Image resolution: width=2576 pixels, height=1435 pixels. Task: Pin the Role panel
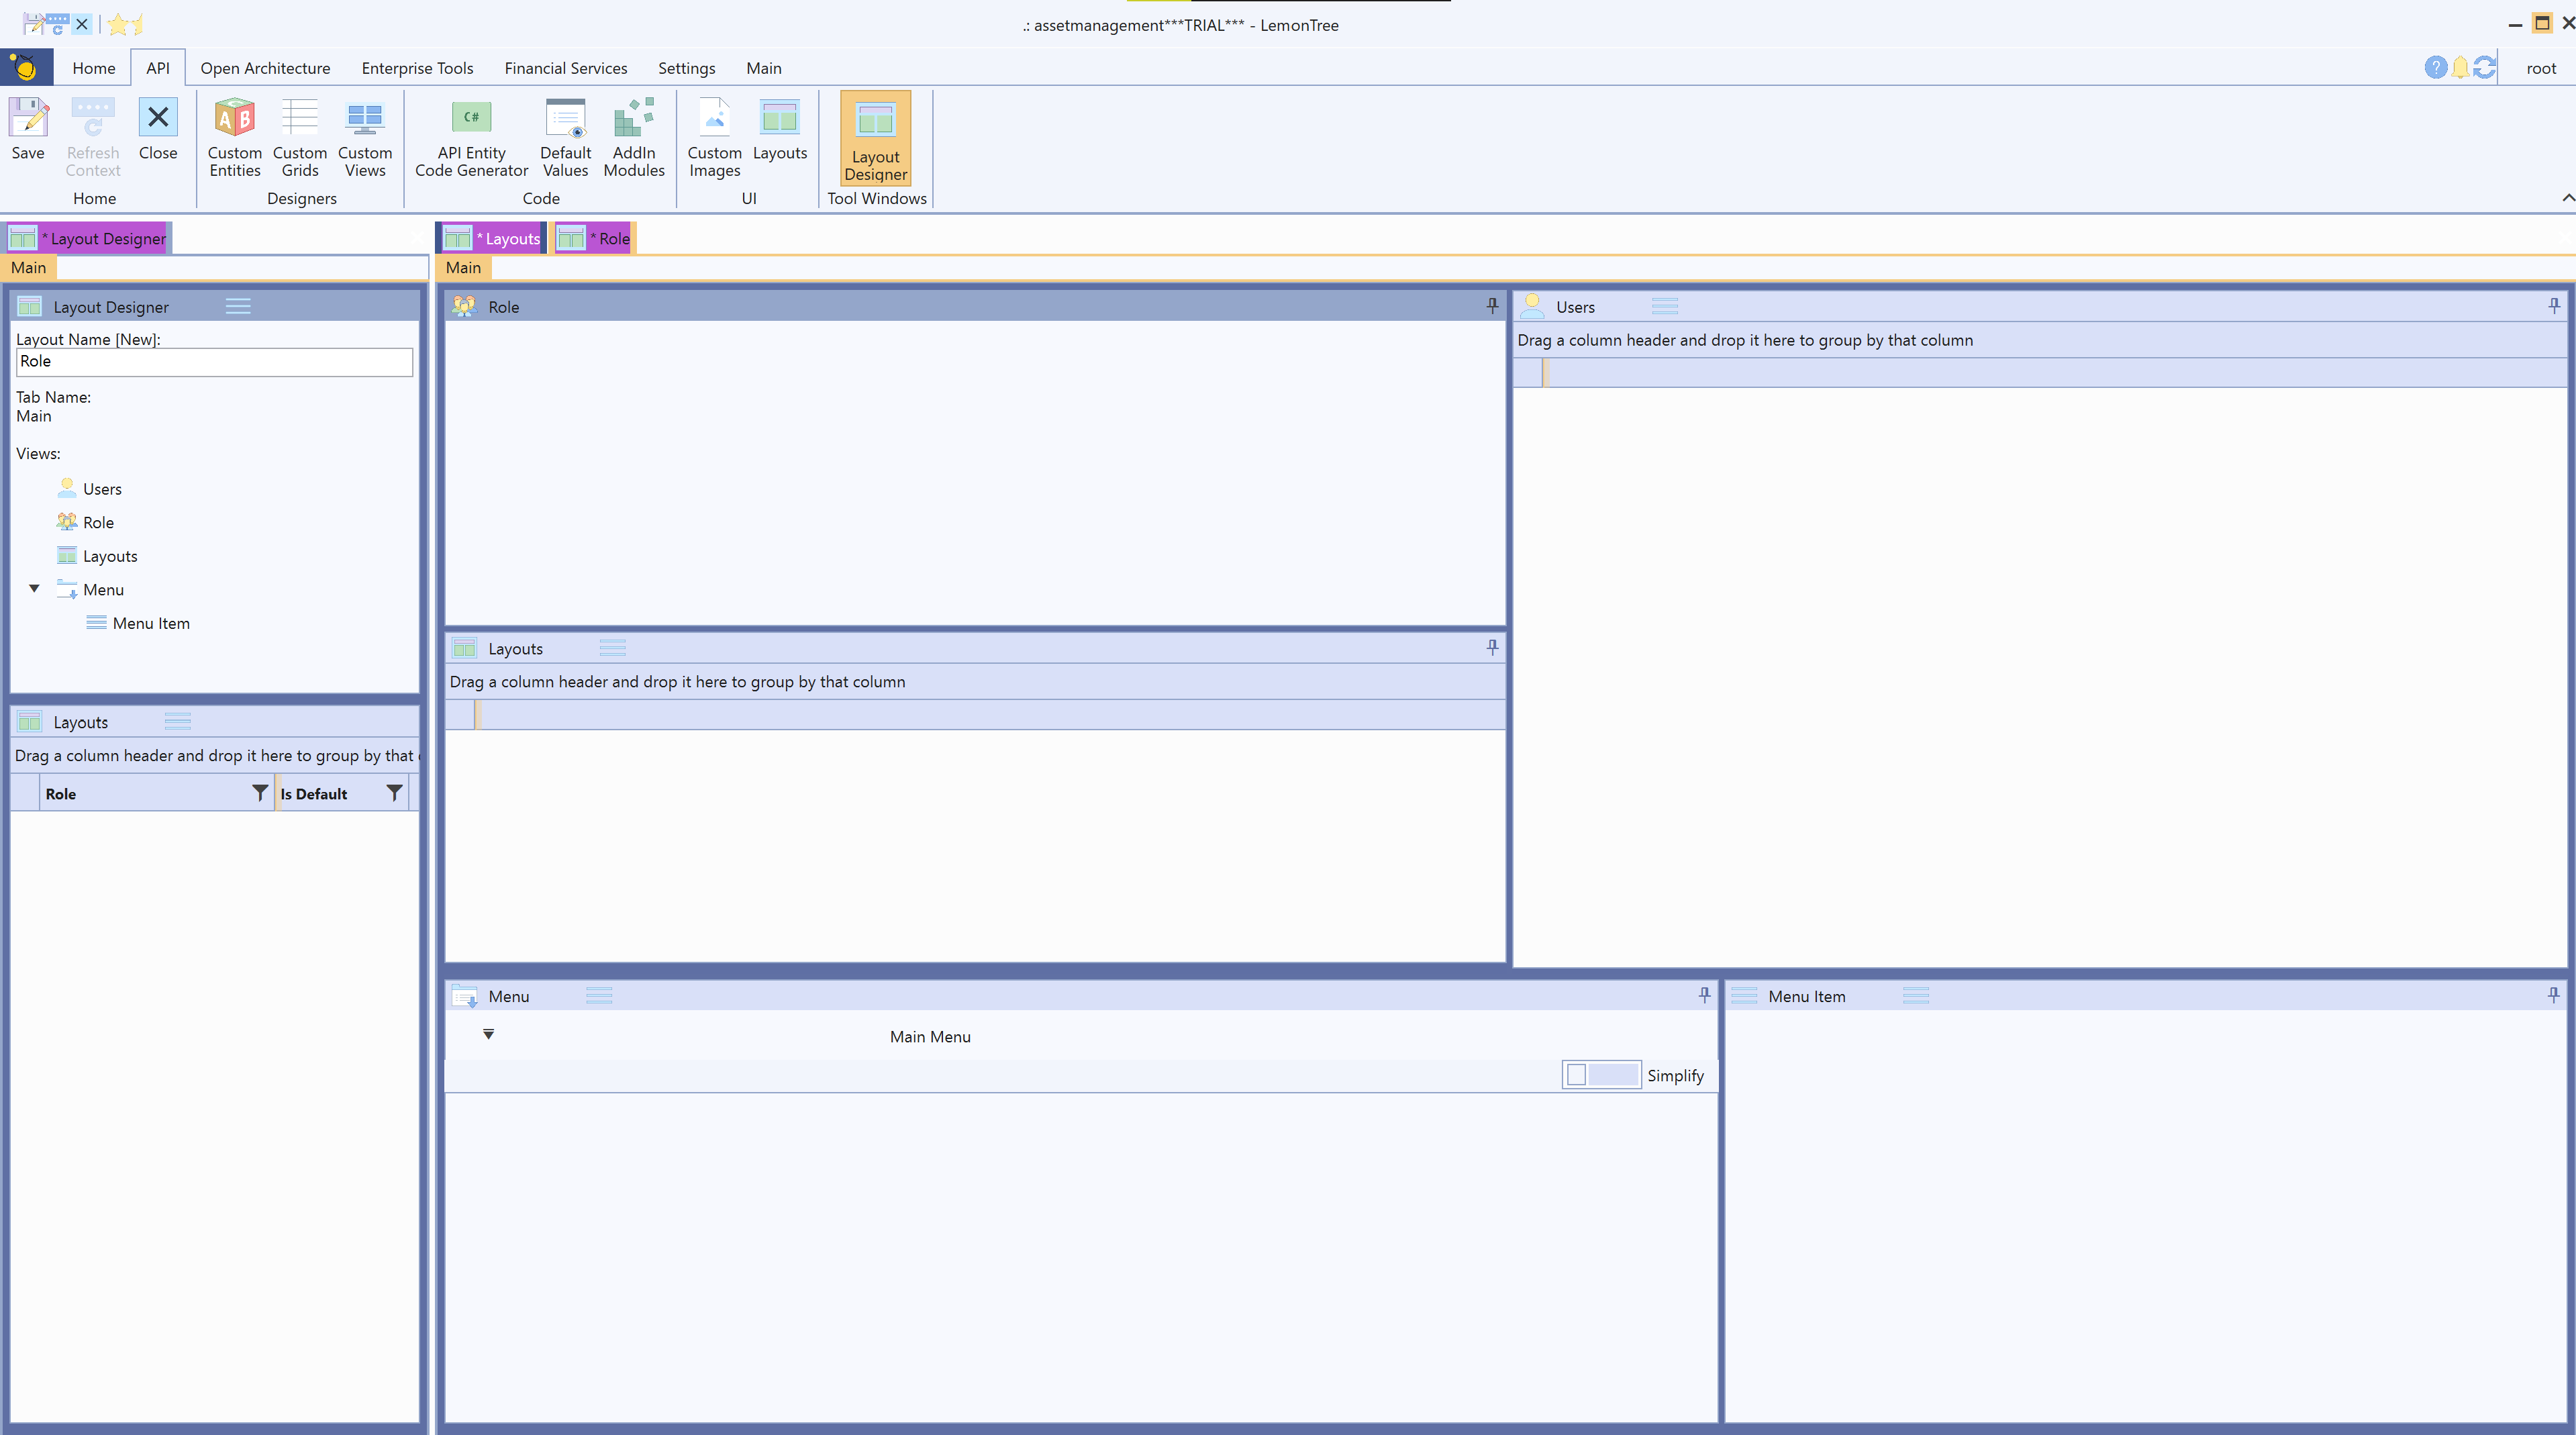[x=1492, y=306]
